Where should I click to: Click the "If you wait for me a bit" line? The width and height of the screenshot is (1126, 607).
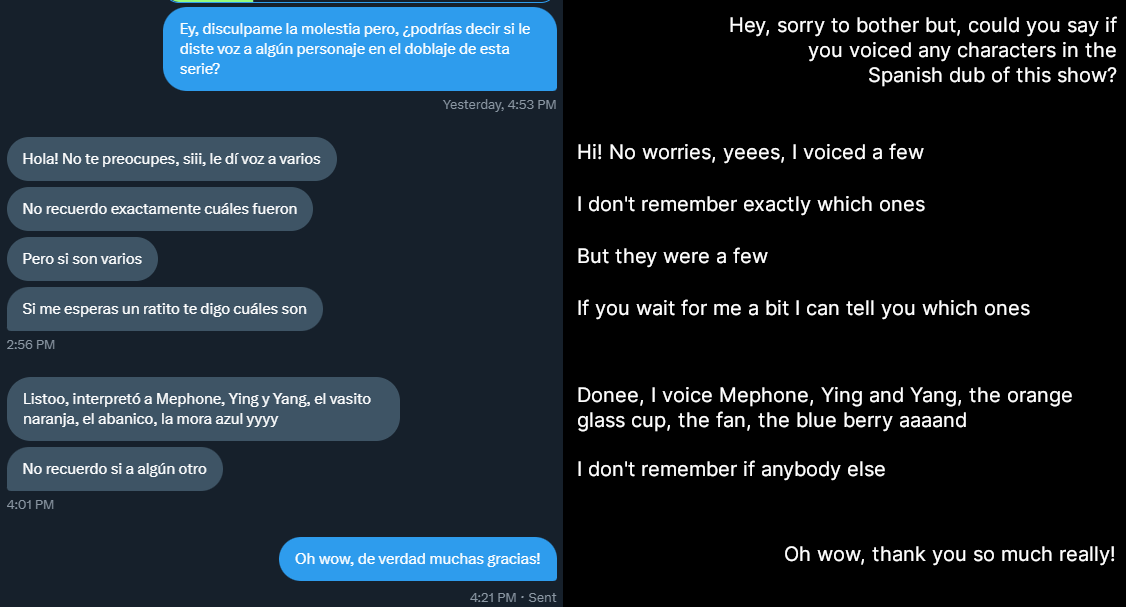[803, 308]
